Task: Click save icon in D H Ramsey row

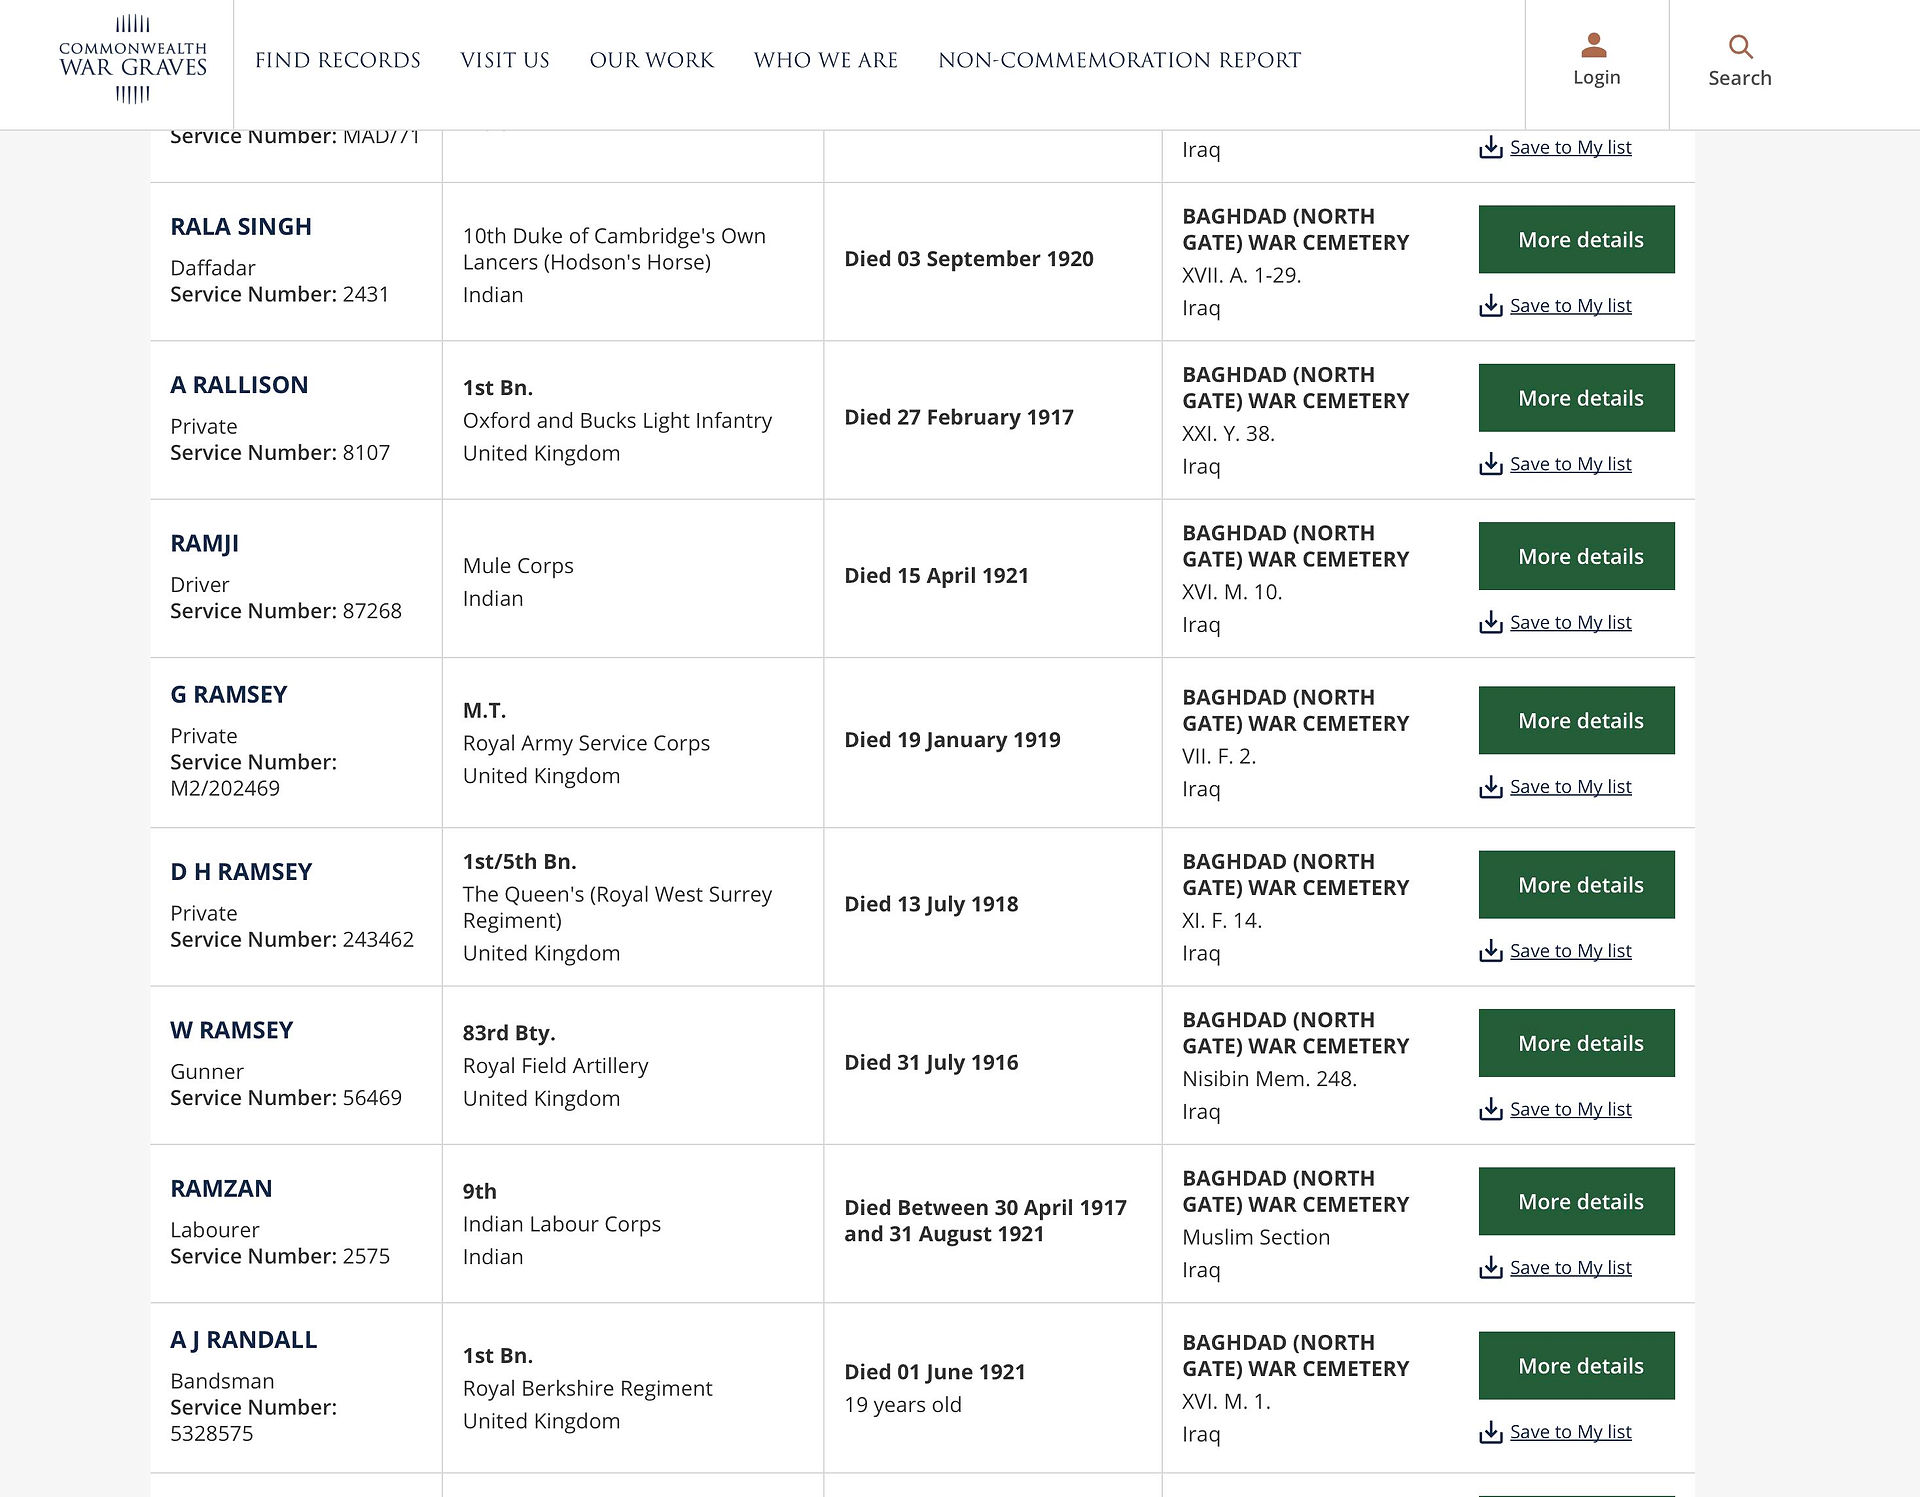Action: [1491, 951]
